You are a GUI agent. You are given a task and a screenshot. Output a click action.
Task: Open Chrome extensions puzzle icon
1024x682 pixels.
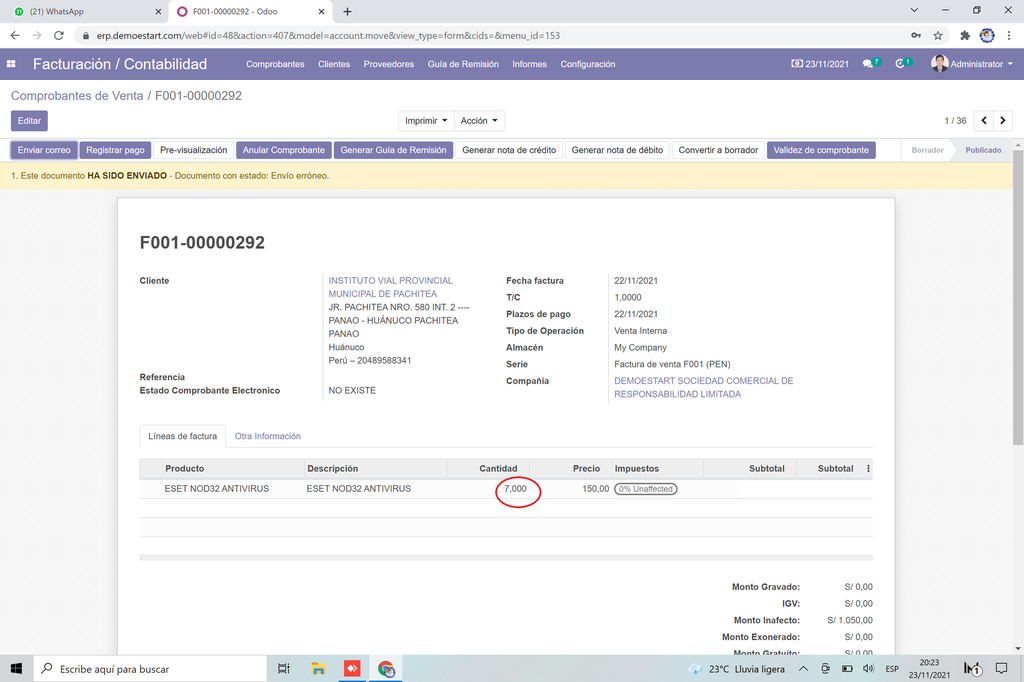point(965,35)
